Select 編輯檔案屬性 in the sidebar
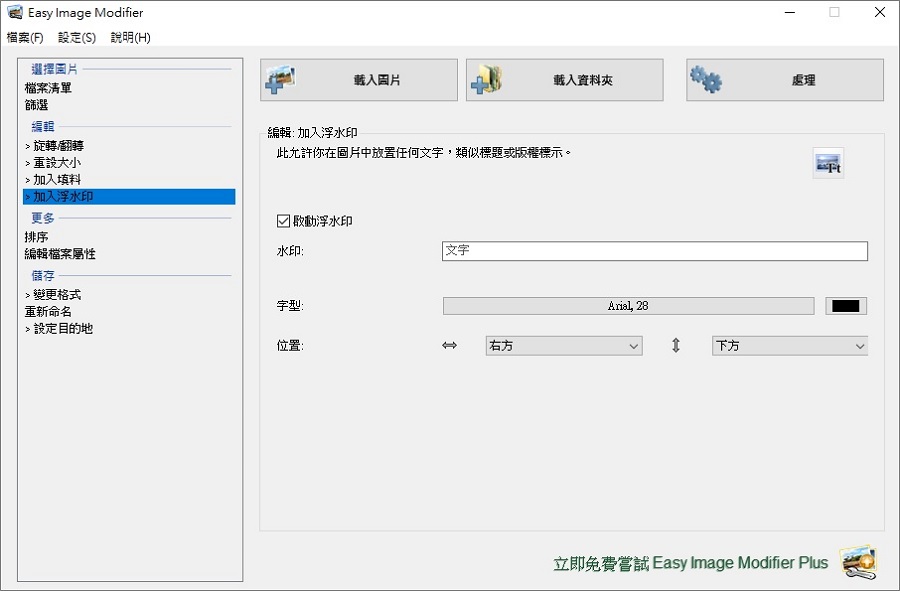Image resolution: width=900 pixels, height=591 pixels. pos(60,254)
